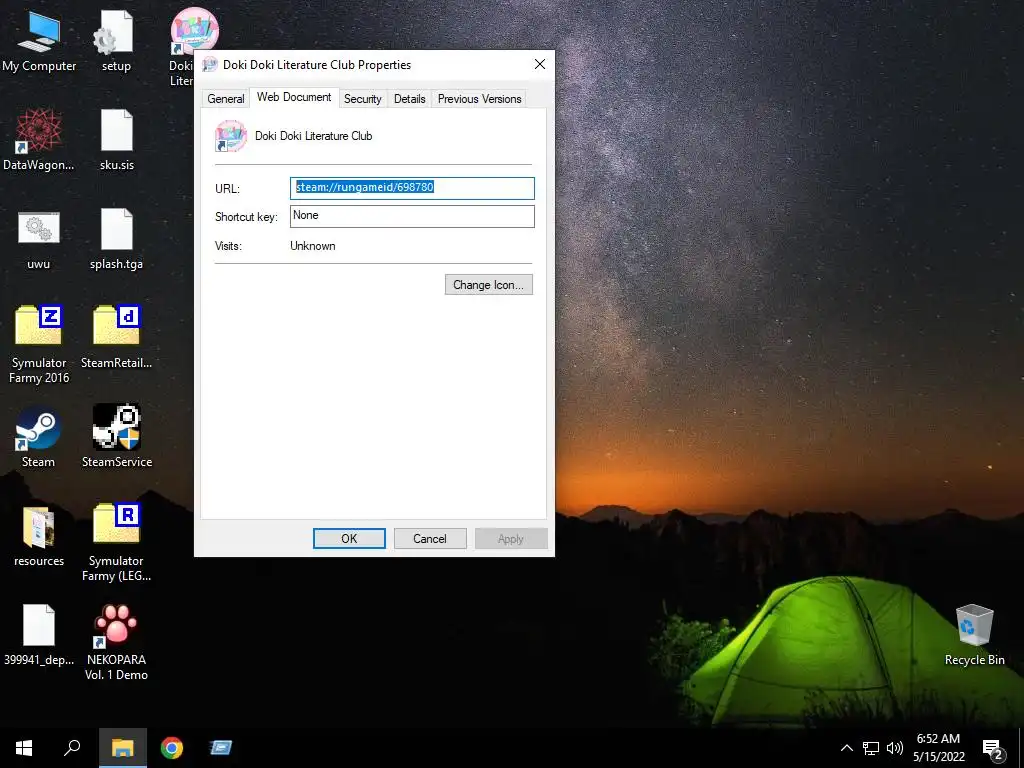Show hidden system tray icons
Viewport: 1024px width, 768px height.
pos(846,748)
